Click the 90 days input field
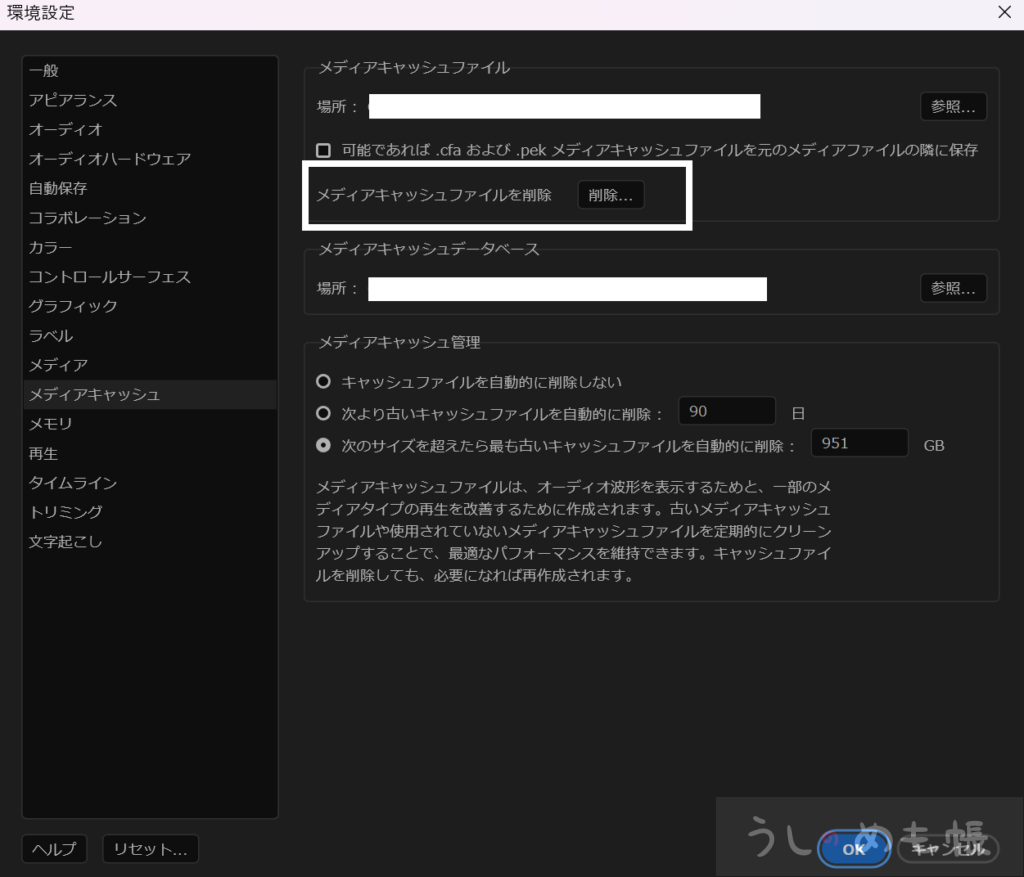 click(726, 412)
